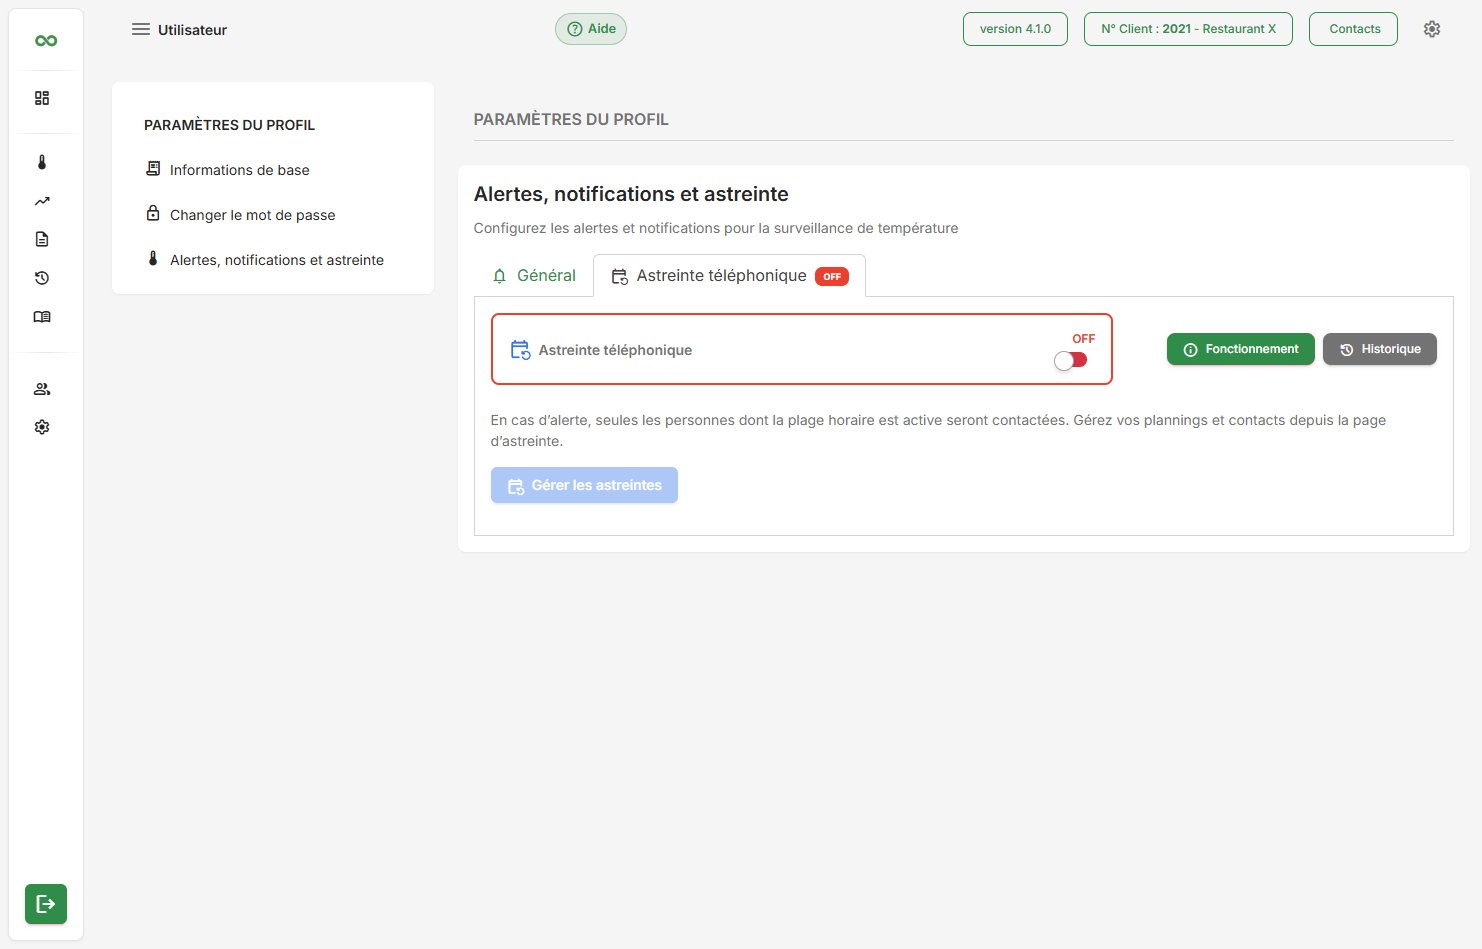Screen dimensions: 1482x949
Task: Click the green infinity logo
Action: click(46, 41)
